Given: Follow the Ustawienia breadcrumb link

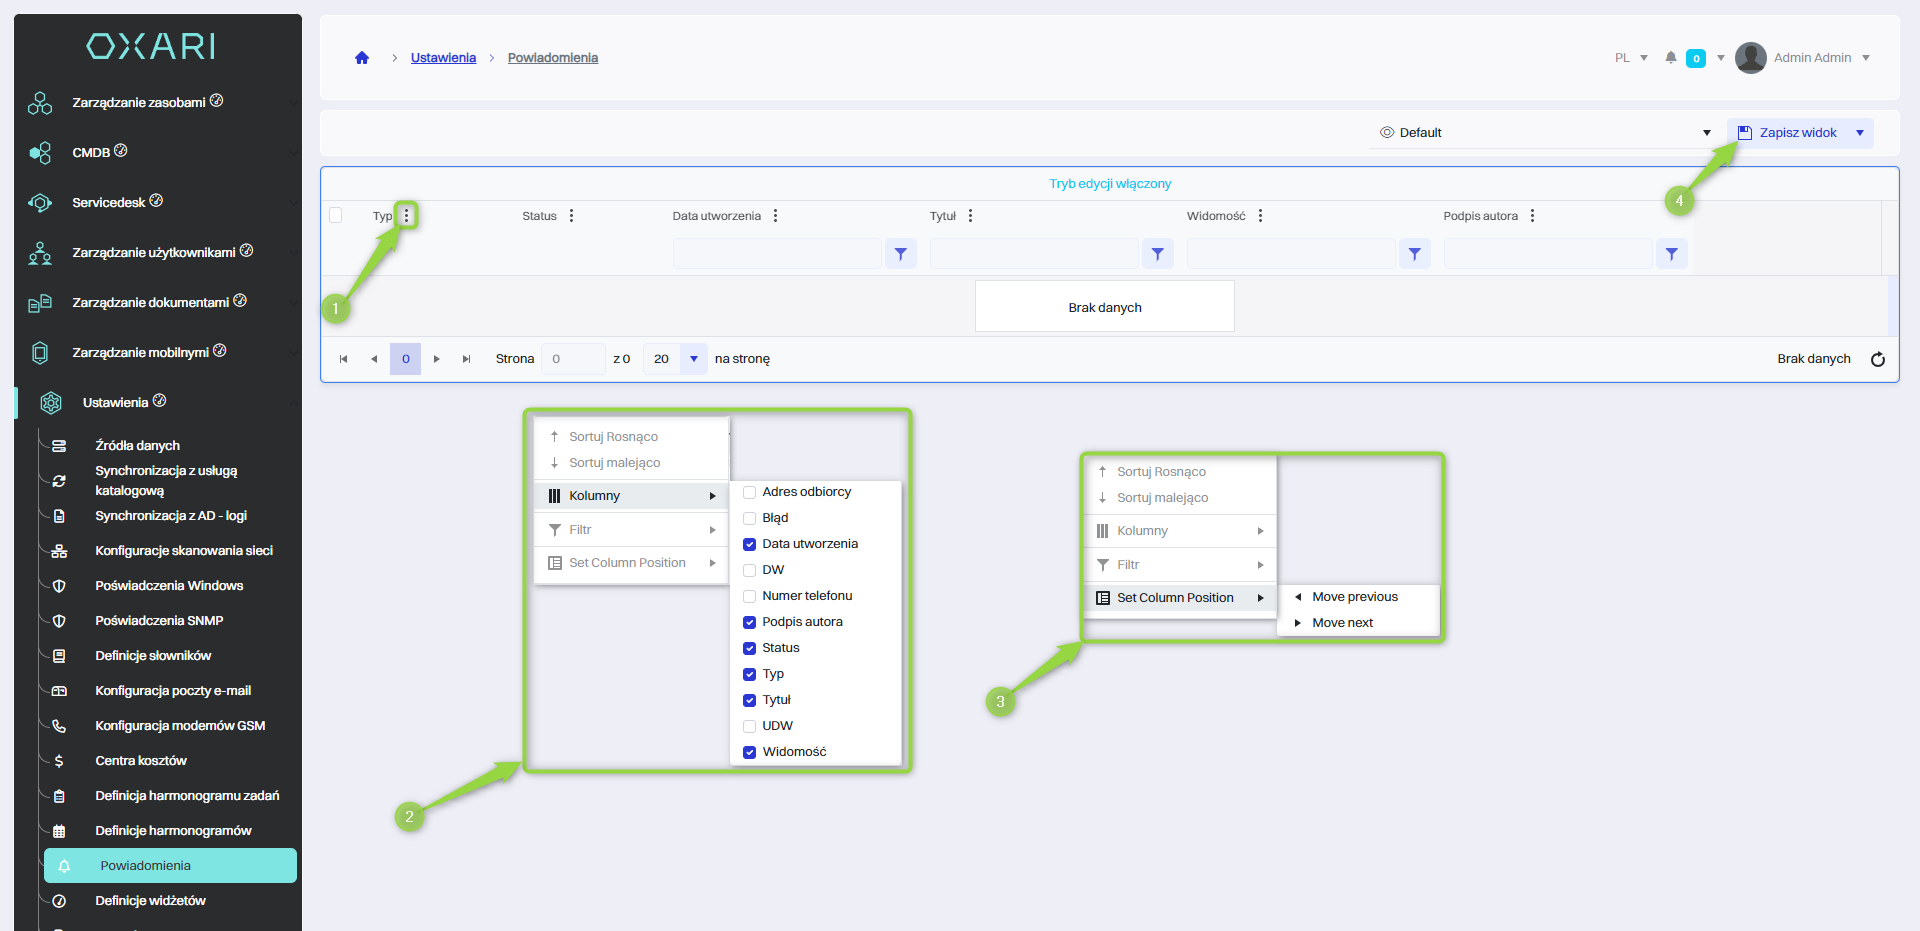Looking at the screenshot, I should click(443, 58).
